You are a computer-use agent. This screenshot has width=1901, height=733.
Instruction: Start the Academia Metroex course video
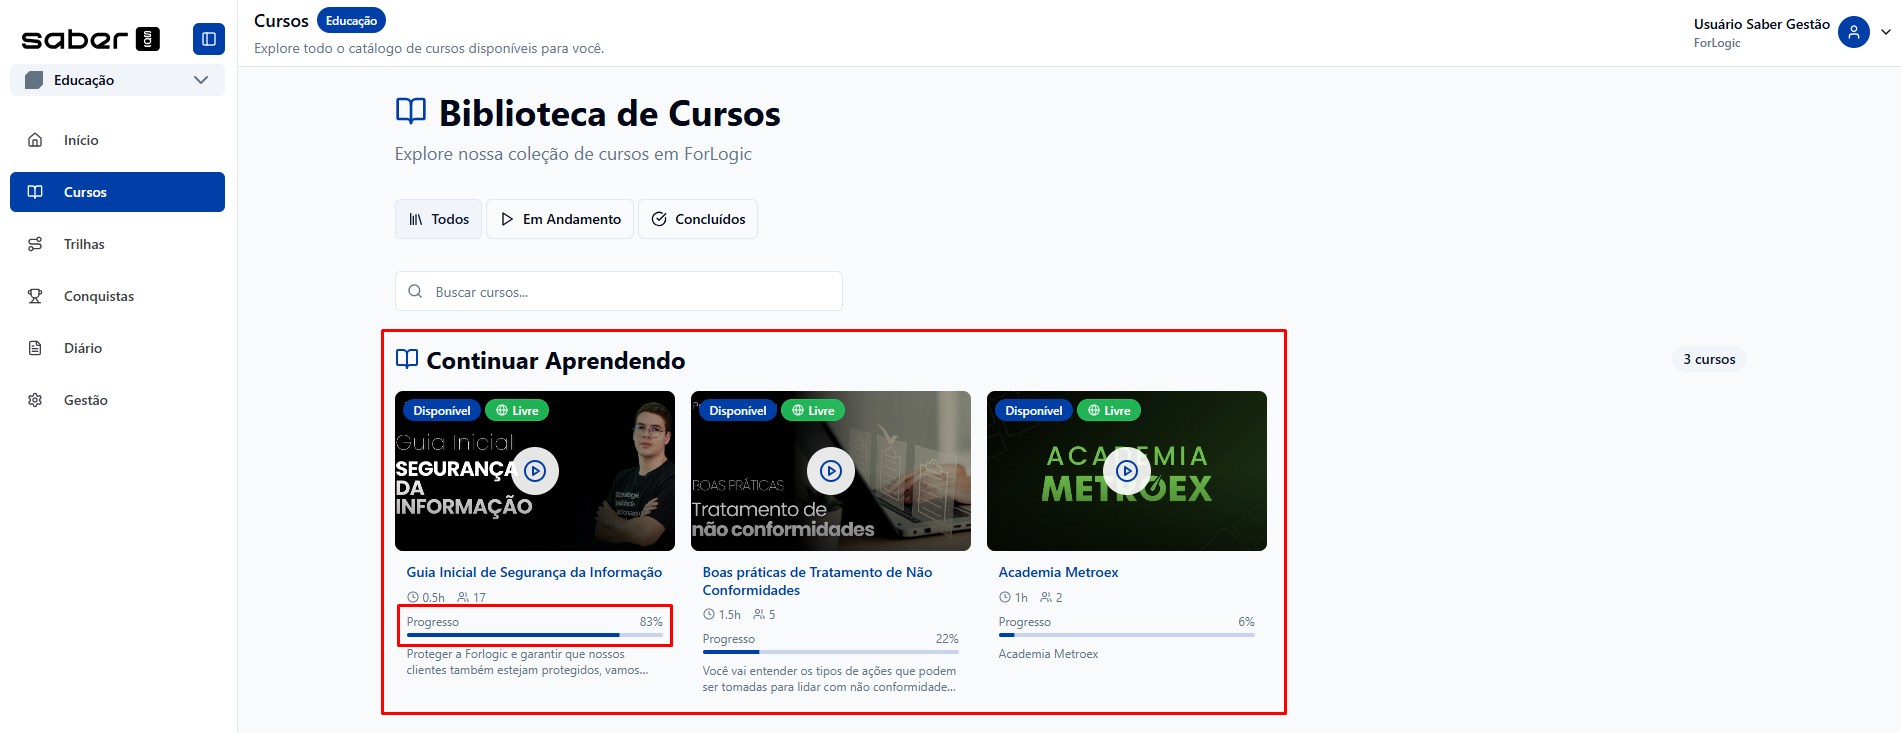coord(1126,471)
